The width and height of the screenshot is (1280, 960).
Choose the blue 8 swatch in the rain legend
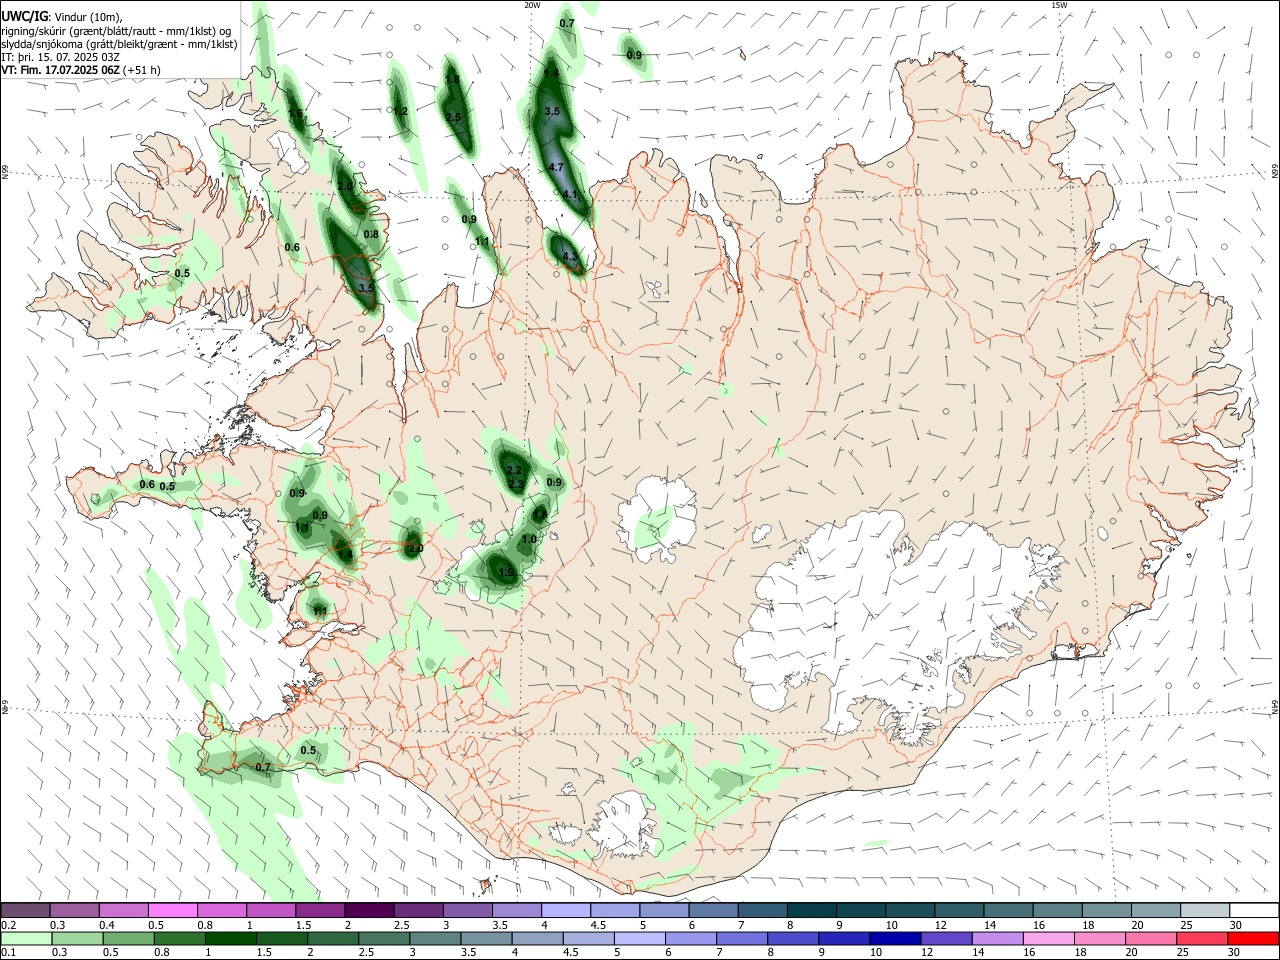pyautogui.click(x=791, y=938)
